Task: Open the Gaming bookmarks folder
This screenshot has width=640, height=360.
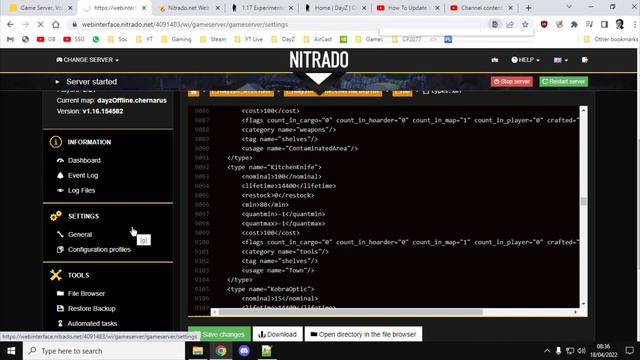Action: point(176,39)
